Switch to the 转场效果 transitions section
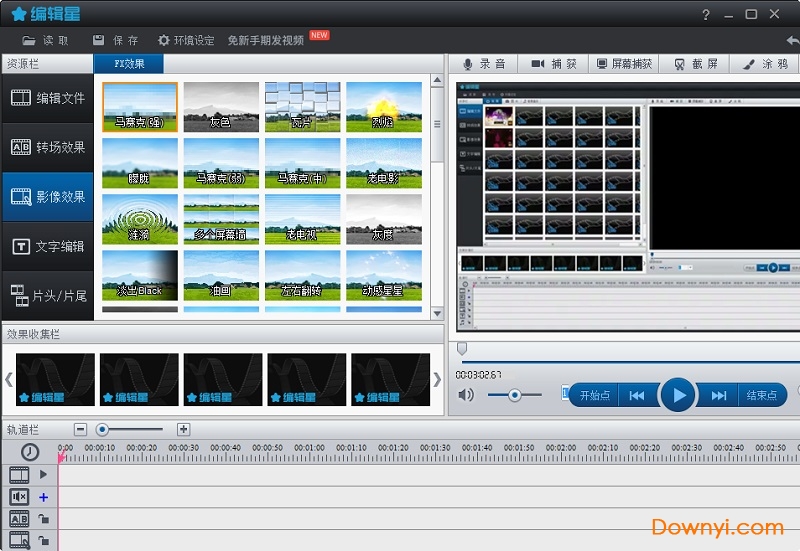Viewport: 800px width, 551px height. click(x=47, y=147)
